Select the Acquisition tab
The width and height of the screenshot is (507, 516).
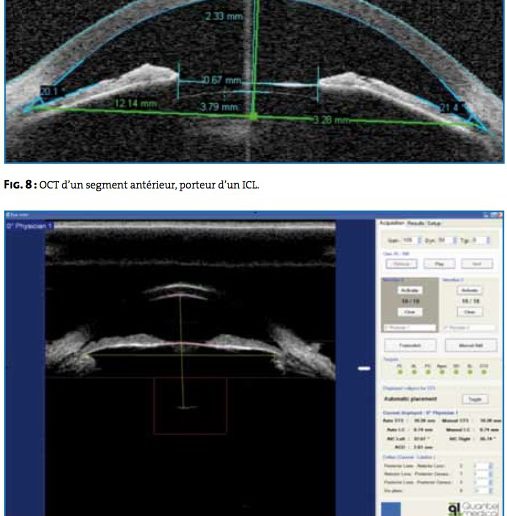tap(392, 223)
